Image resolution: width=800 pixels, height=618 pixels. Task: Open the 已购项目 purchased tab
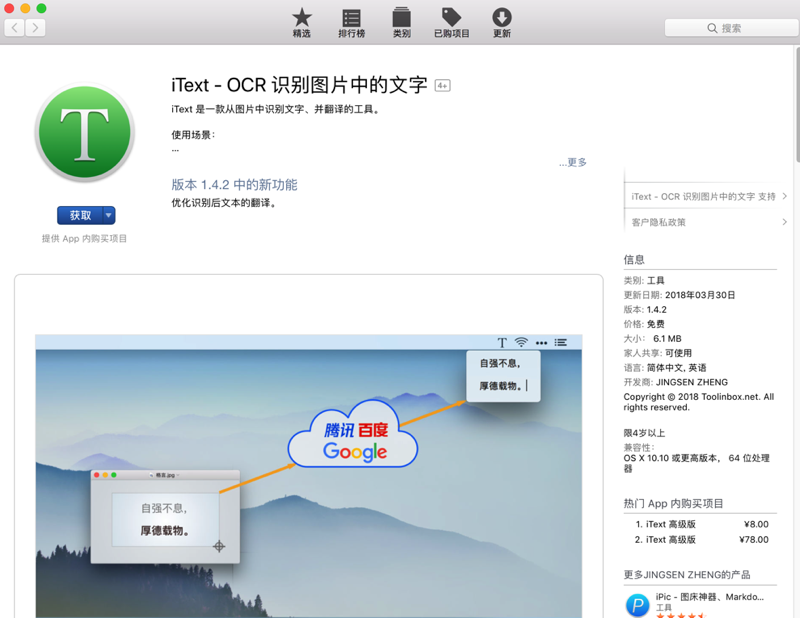pyautogui.click(x=452, y=23)
